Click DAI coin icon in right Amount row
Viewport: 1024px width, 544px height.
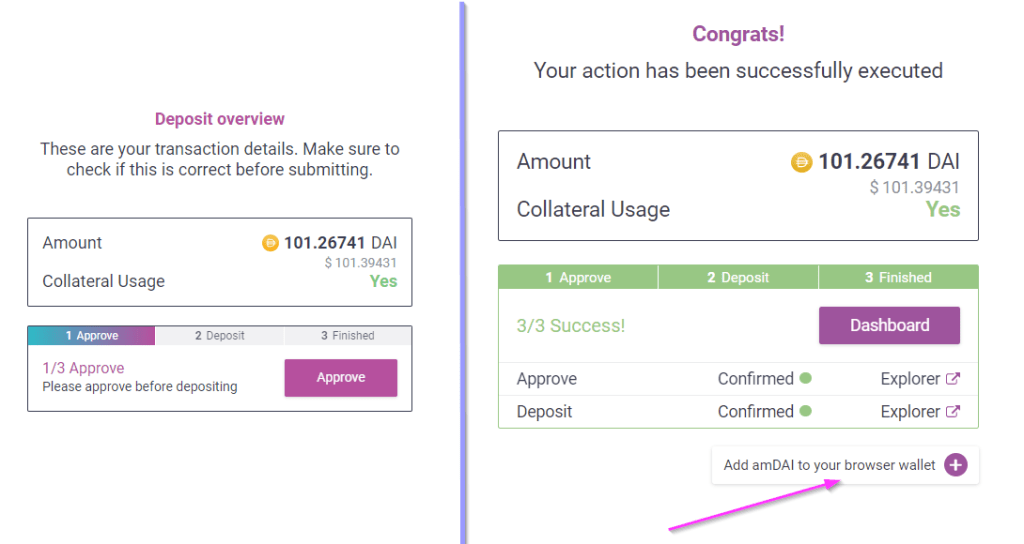tap(801, 162)
